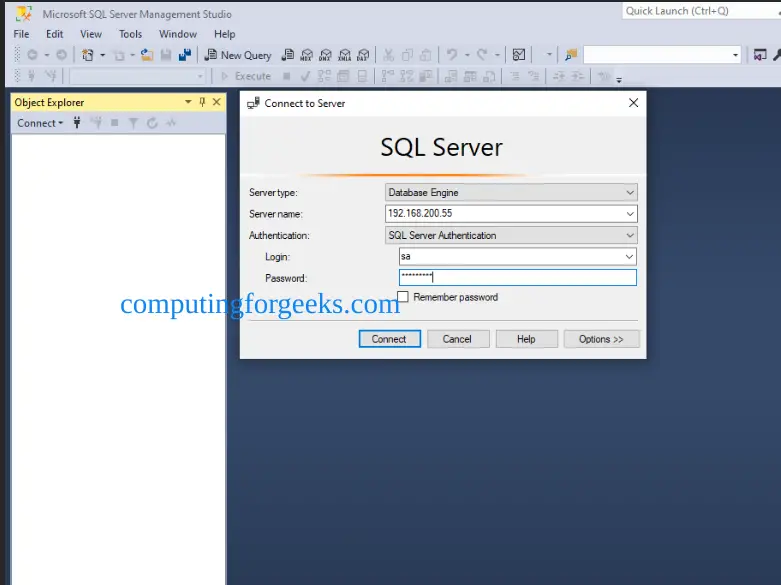
Task: Open the Edit menu
Action: 55,34
